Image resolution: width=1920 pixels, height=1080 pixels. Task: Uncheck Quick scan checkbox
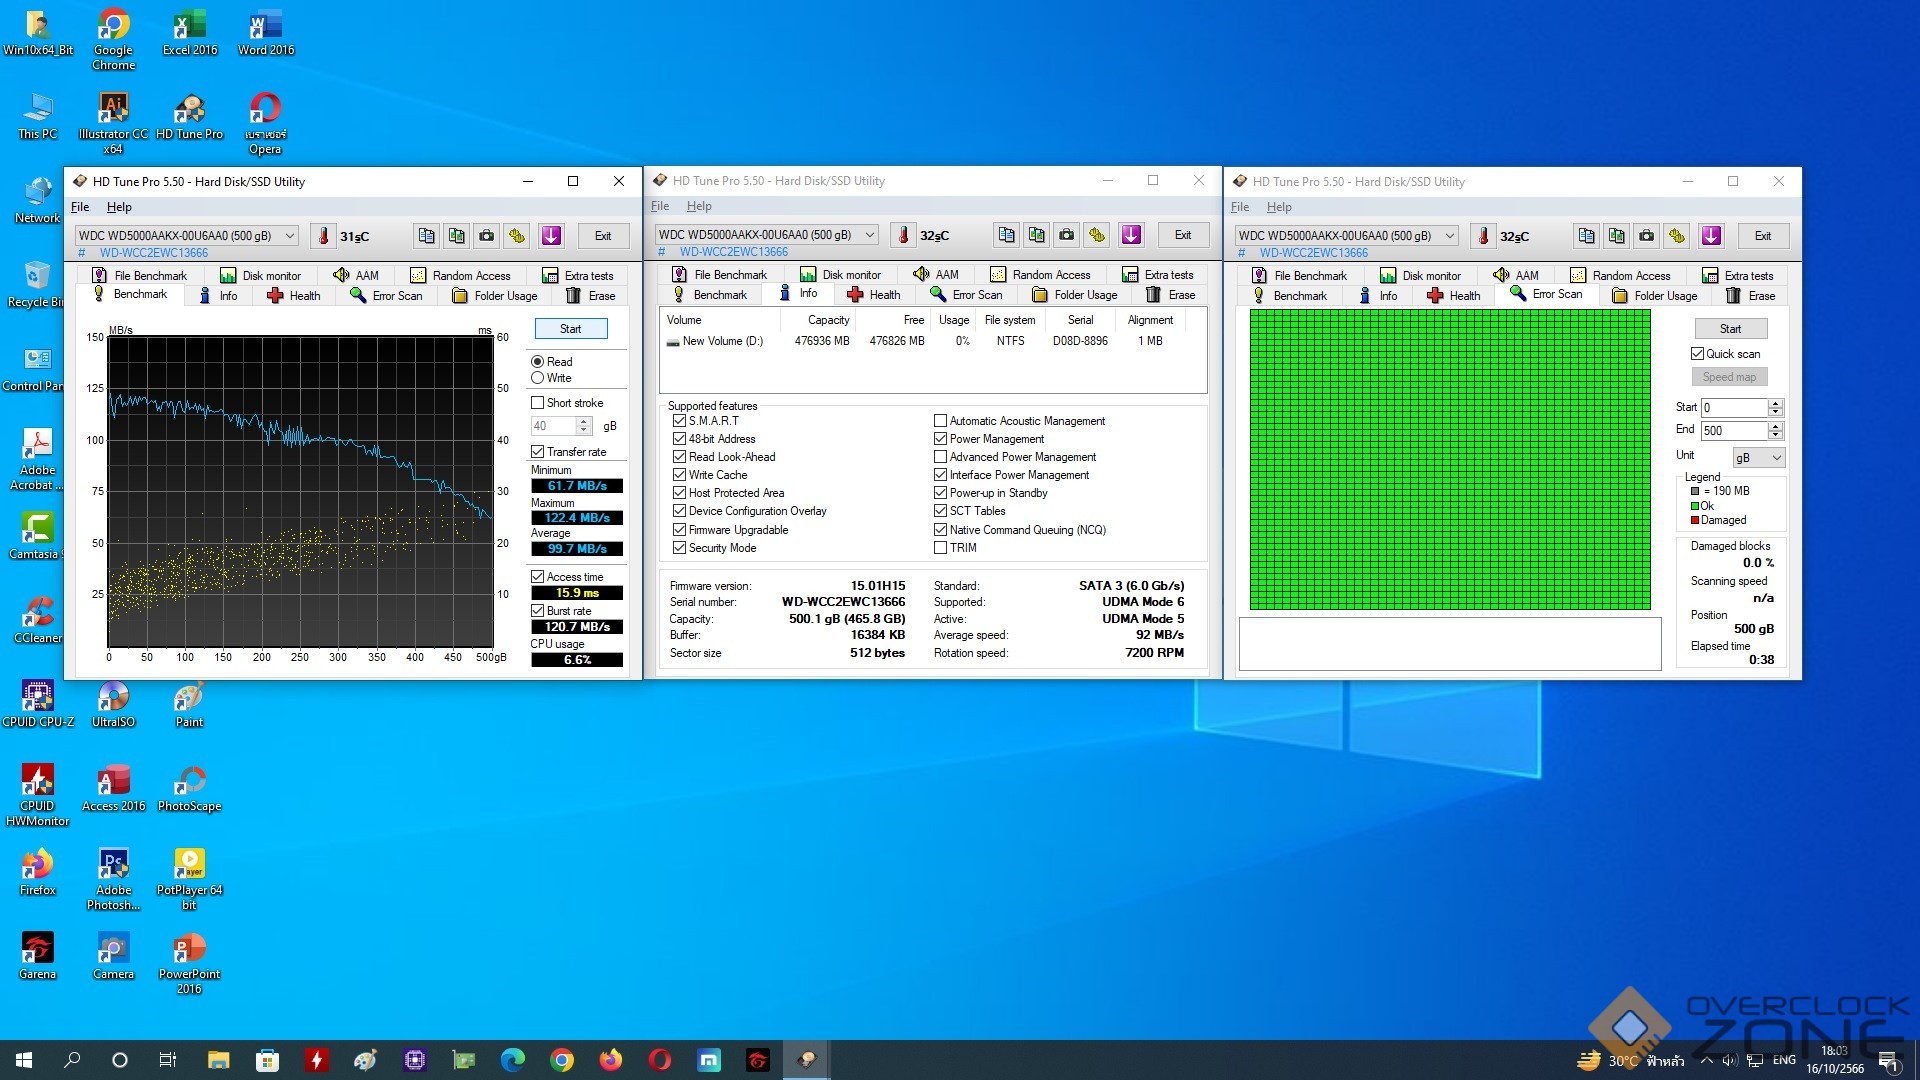tap(1697, 354)
